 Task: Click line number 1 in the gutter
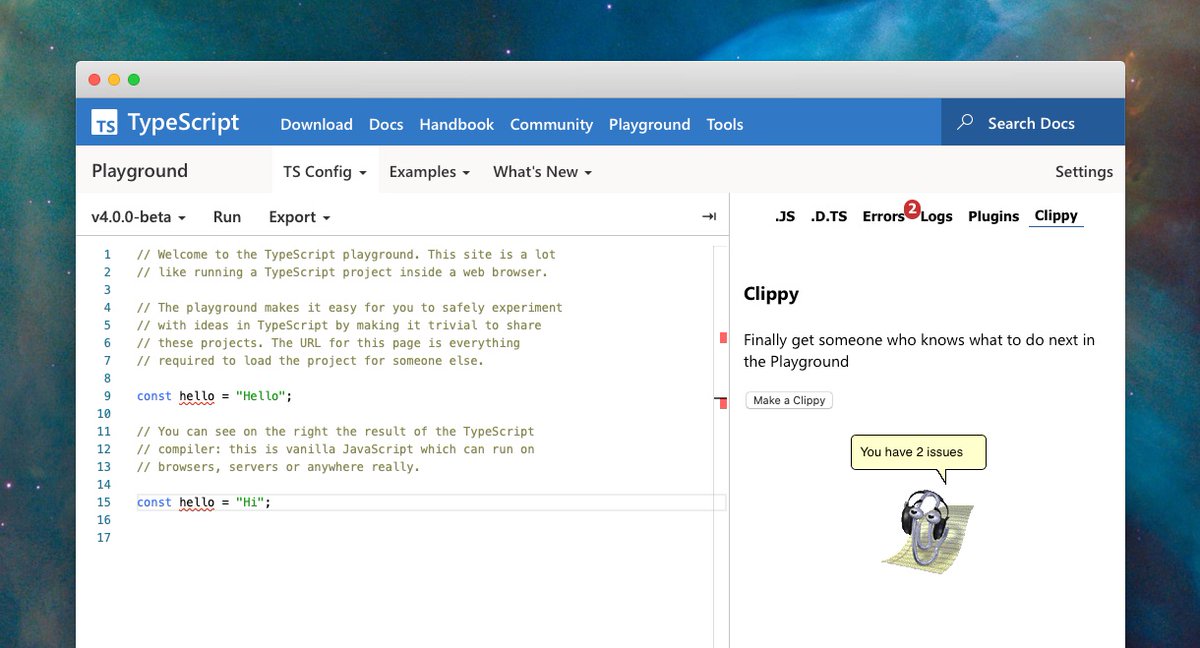tap(108, 254)
